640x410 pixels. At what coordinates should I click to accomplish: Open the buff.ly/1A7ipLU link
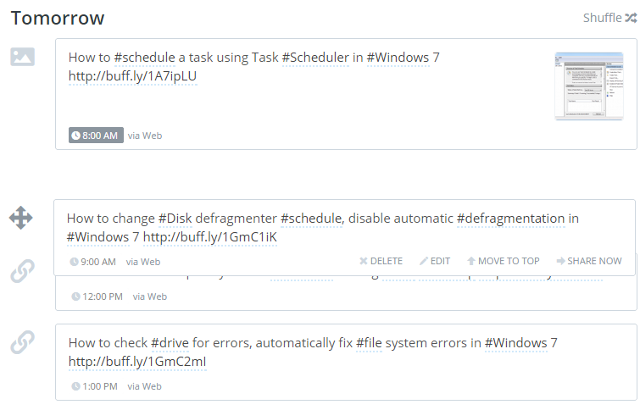[x=132, y=76]
